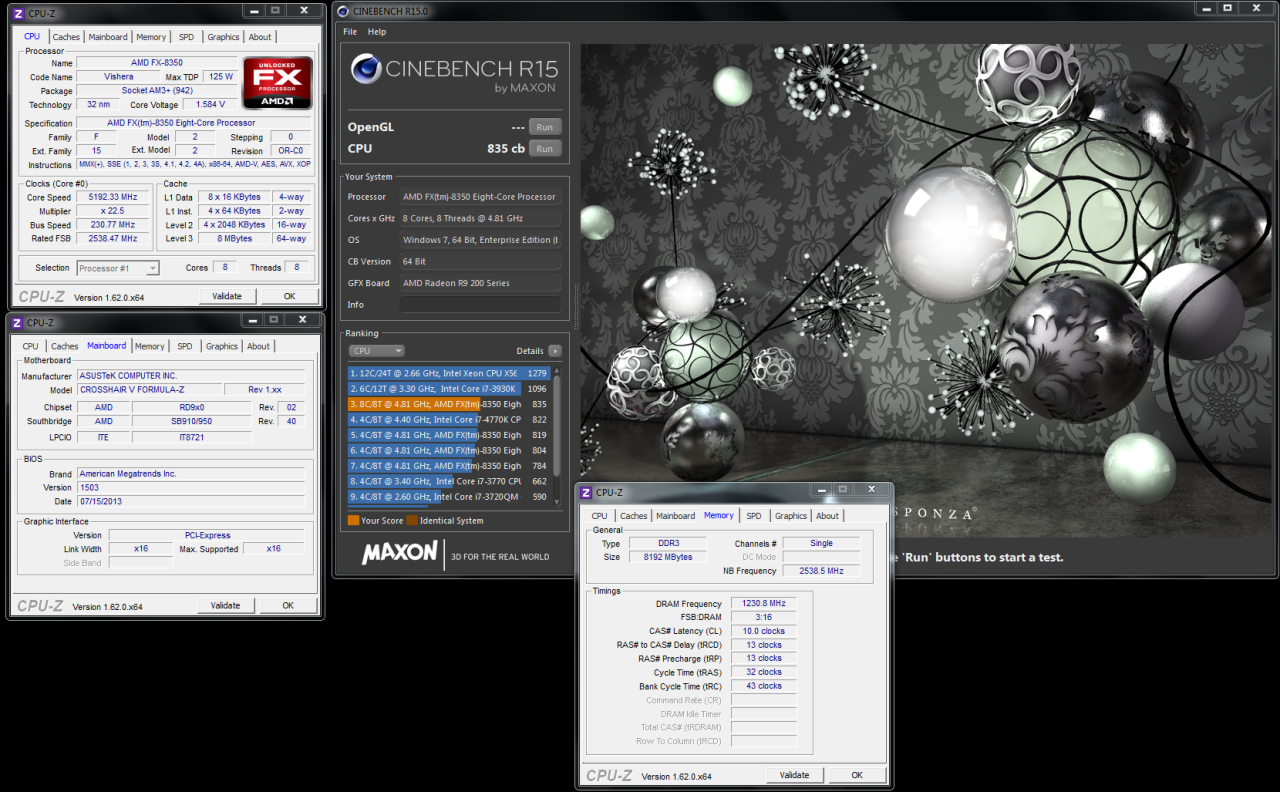Click the MAXON logo at the bottom of Cinebench
This screenshot has width=1280, height=792.
click(x=399, y=553)
